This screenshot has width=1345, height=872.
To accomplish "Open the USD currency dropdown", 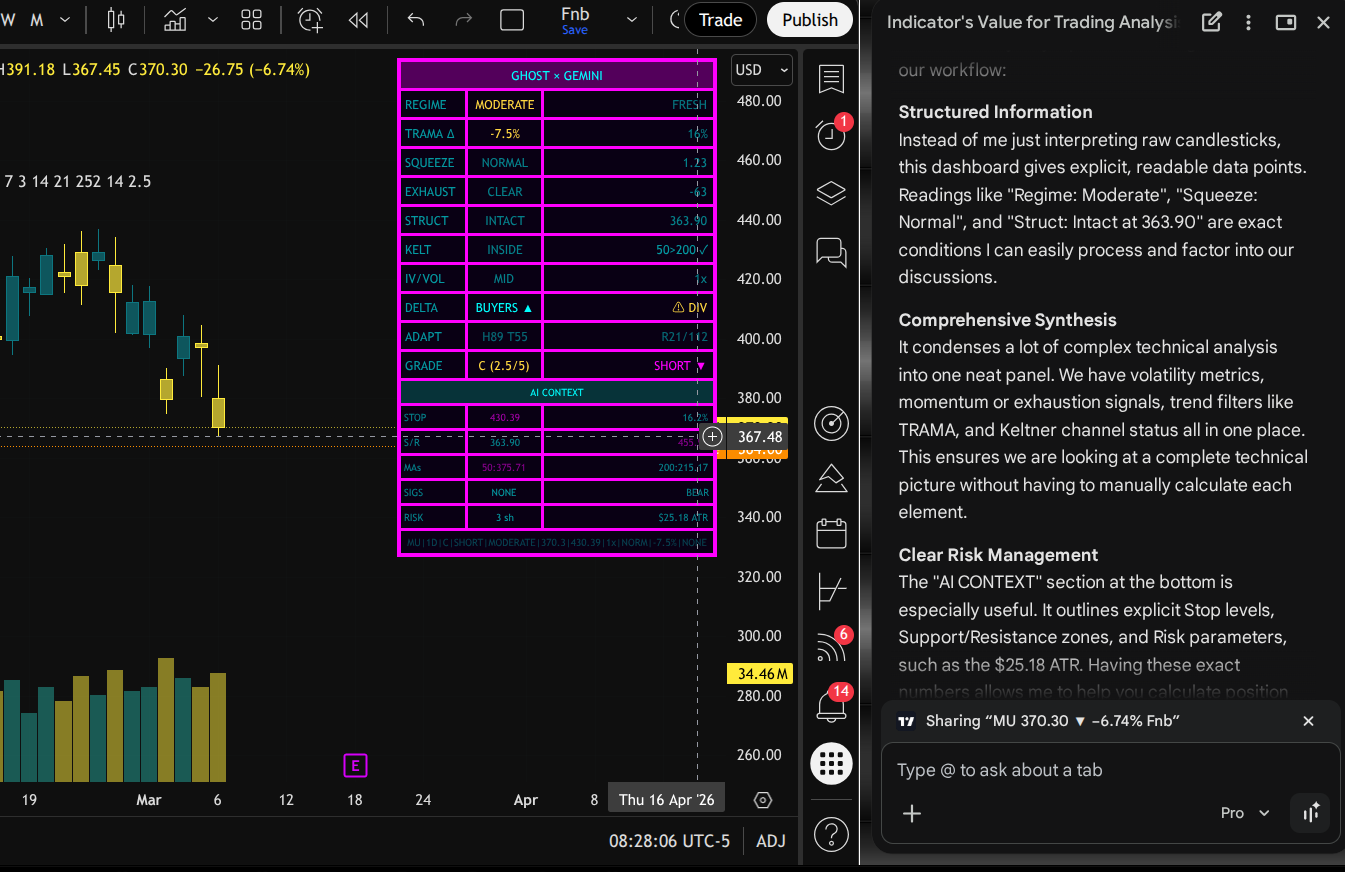I will point(762,70).
